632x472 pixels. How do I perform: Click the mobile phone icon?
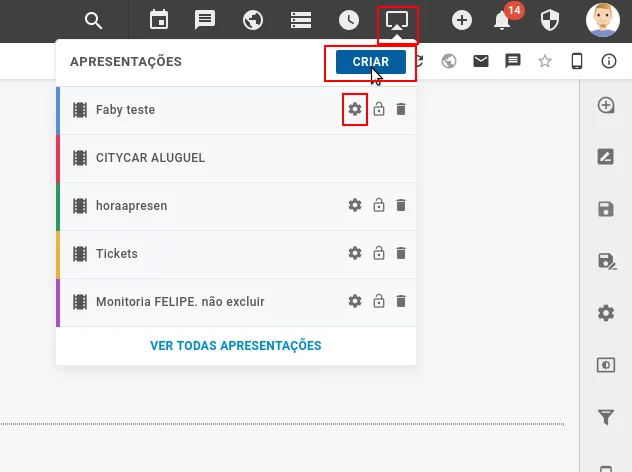pyautogui.click(x=577, y=61)
